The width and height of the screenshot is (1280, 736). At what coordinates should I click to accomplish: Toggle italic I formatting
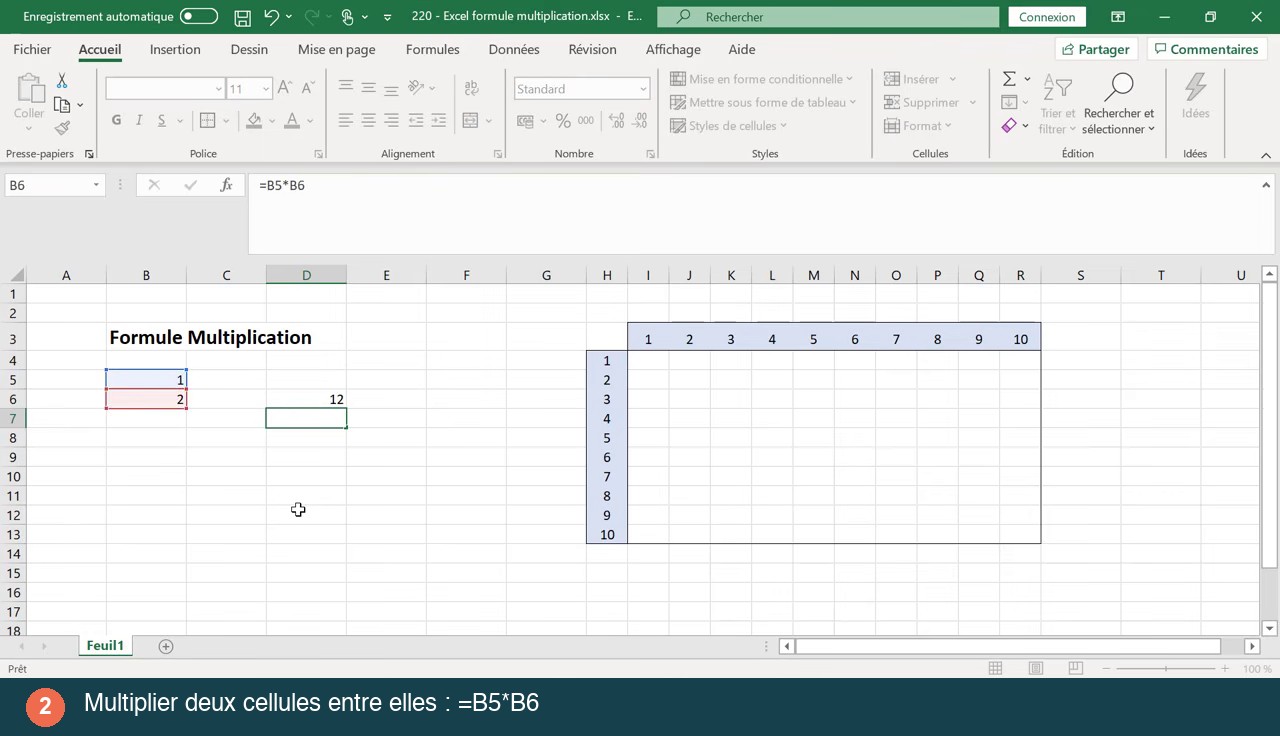pyautogui.click(x=139, y=120)
